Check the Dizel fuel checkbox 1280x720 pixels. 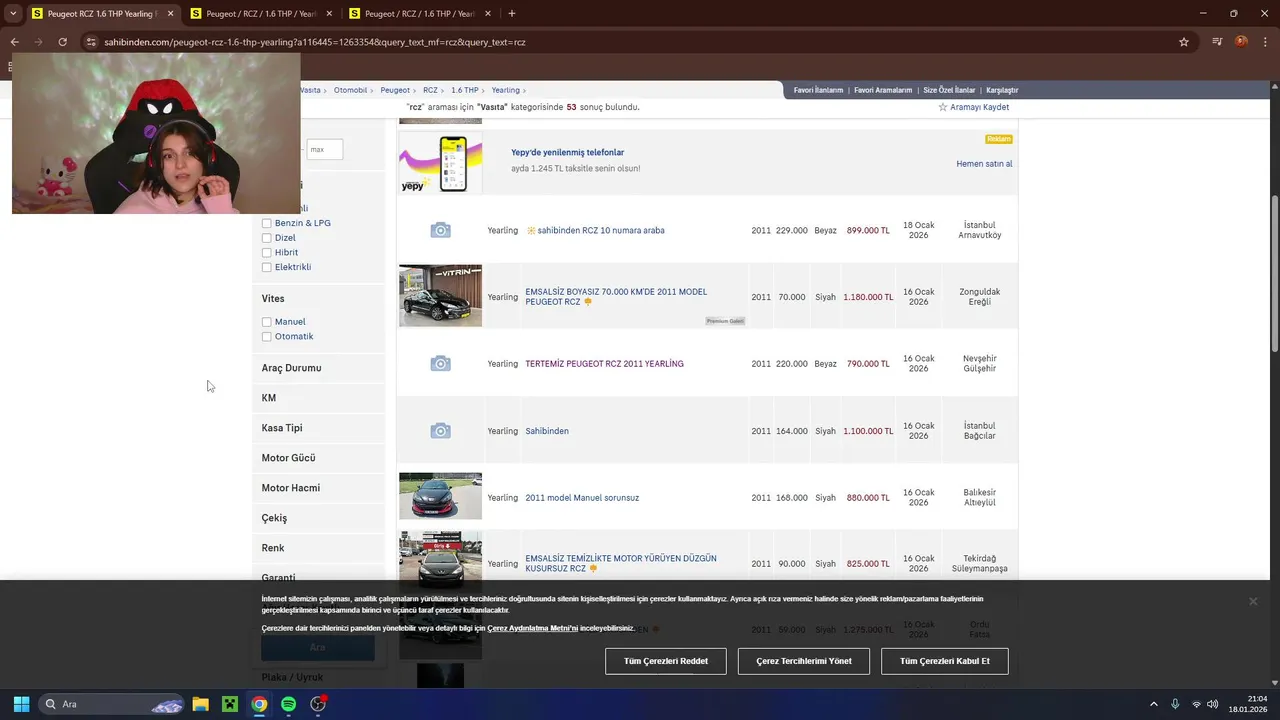click(266, 238)
